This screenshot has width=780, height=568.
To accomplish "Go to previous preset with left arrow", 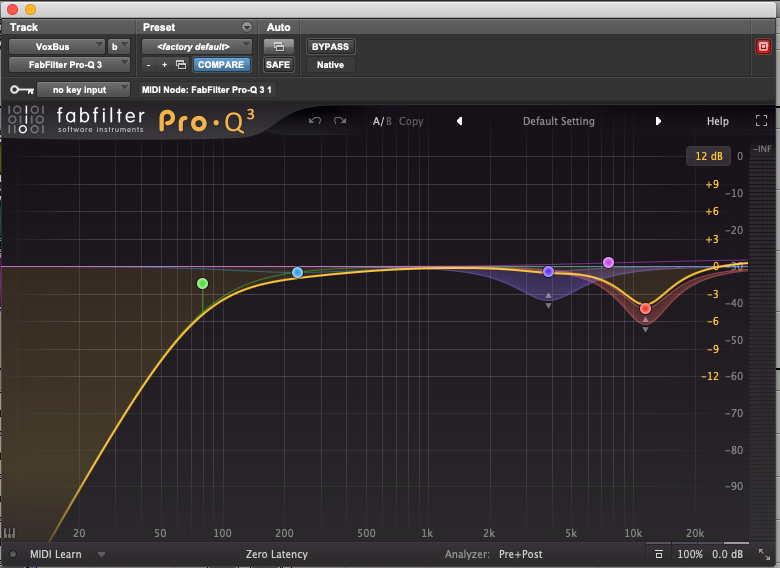I will (460, 121).
